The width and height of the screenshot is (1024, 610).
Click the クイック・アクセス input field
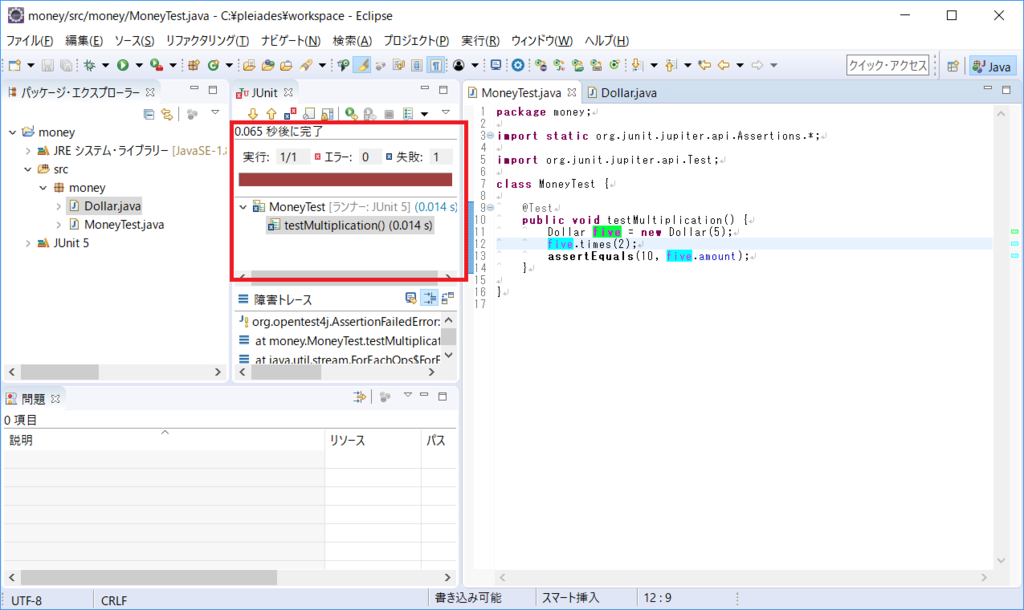[888, 65]
